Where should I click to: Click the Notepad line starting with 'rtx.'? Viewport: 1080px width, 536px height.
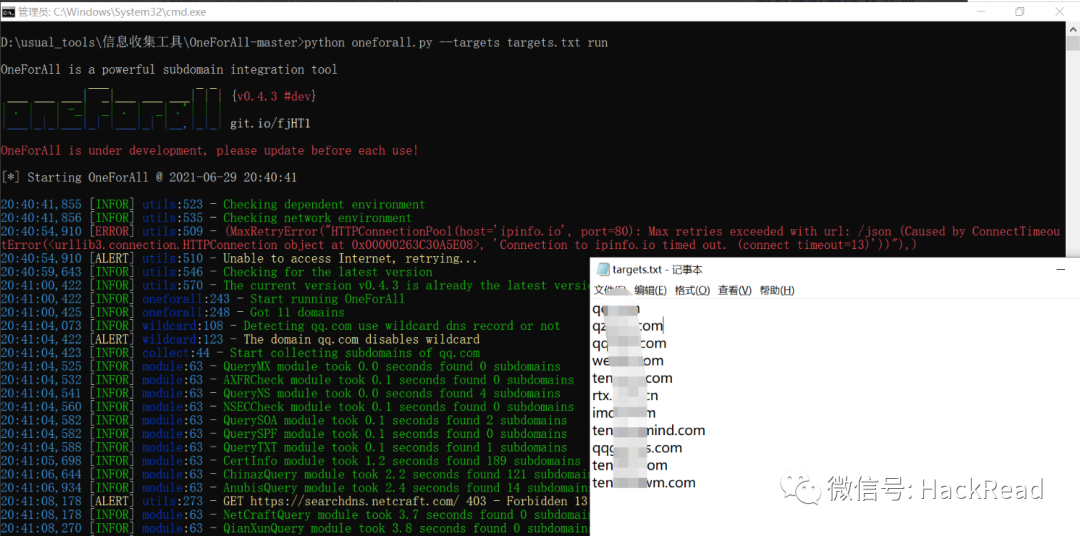(x=625, y=395)
